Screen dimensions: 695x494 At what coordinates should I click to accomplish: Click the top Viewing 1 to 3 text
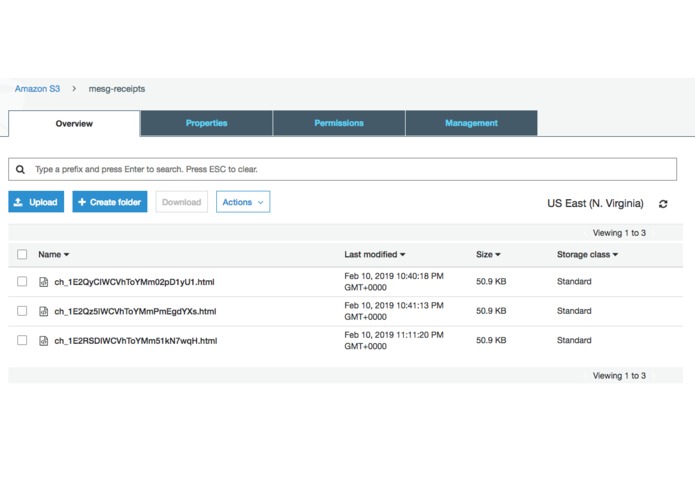click(x=619, y=233)
